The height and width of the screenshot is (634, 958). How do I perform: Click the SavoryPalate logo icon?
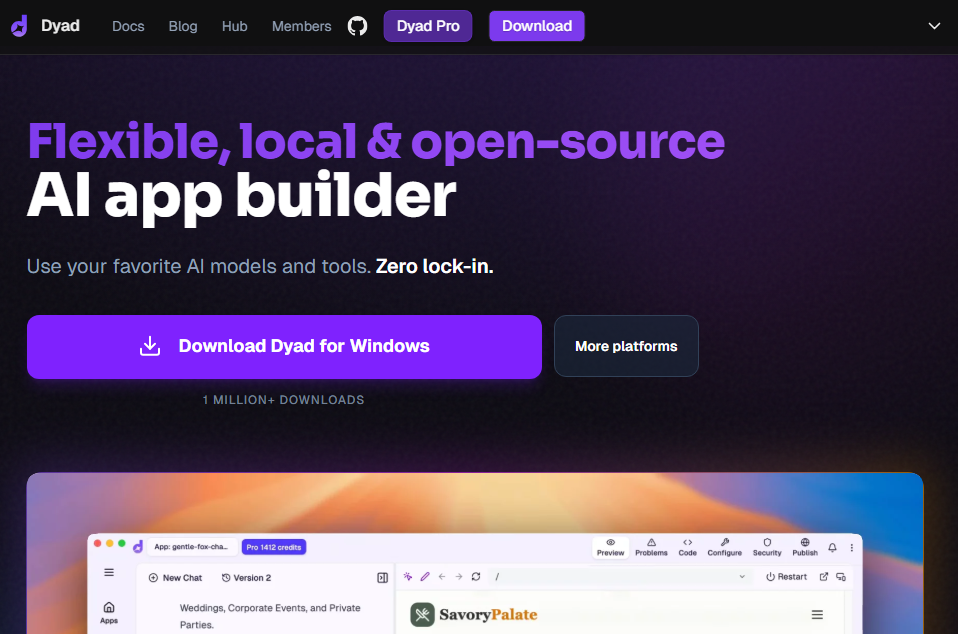coord(422,614)
